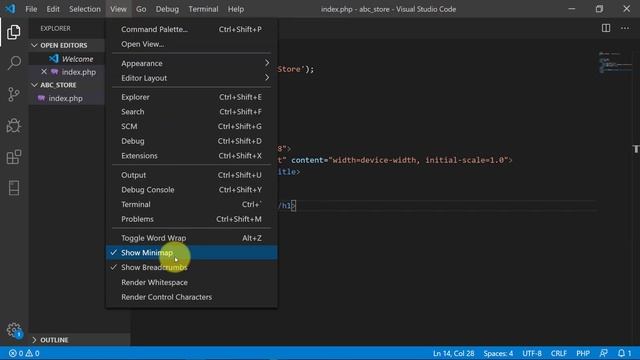Toggle Render Whitespace
640x360 pixels.
pyautogui.click(x=191, y=282)
